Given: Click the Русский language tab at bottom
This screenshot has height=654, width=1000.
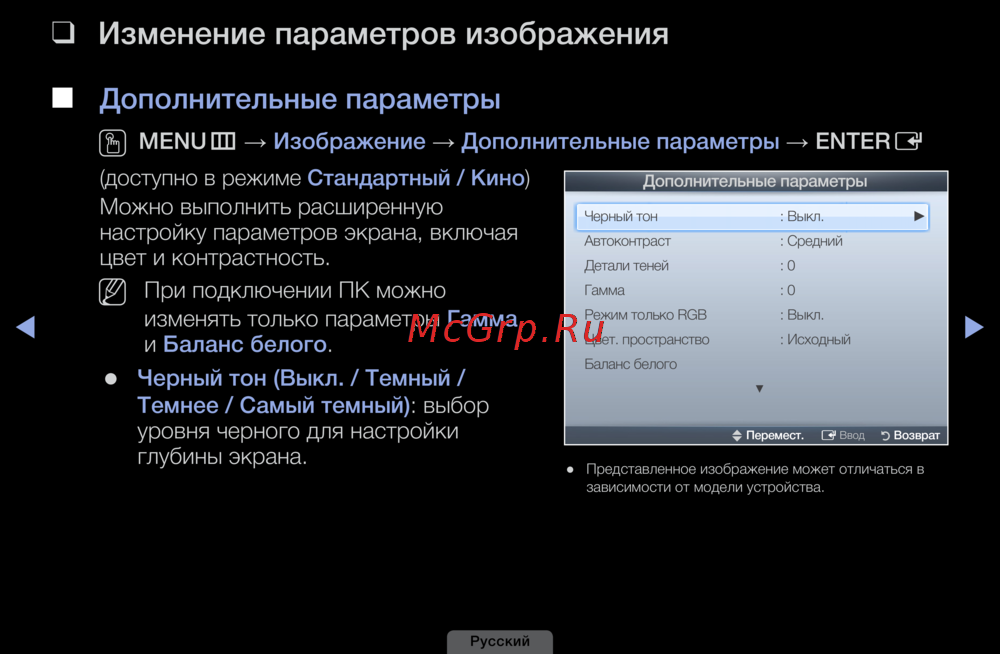Looking at the screenshot, I should (499, 642).
